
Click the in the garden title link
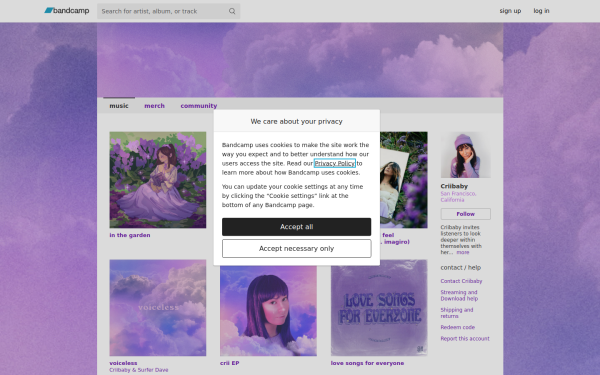pyautogui.click(x=130, y=235)
